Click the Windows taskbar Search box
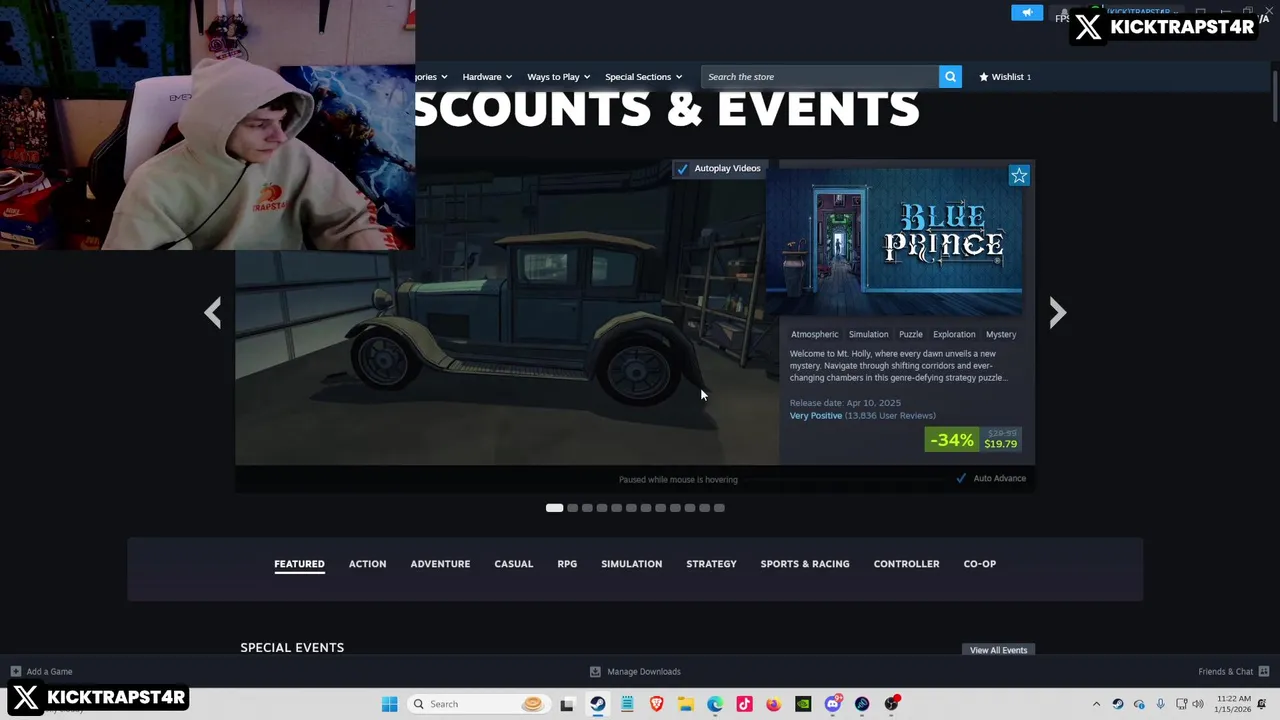This screenshot has width=1280, height=720. (x=480, y=704)
